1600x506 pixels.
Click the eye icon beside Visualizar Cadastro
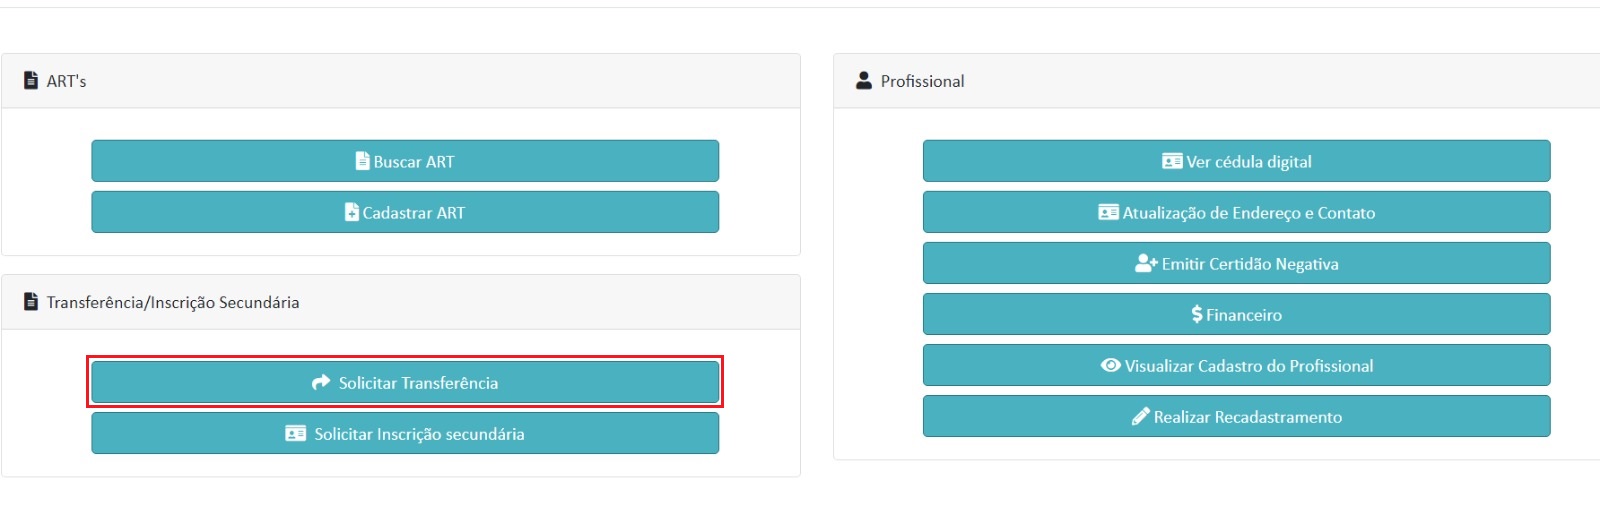point(1110,365)
